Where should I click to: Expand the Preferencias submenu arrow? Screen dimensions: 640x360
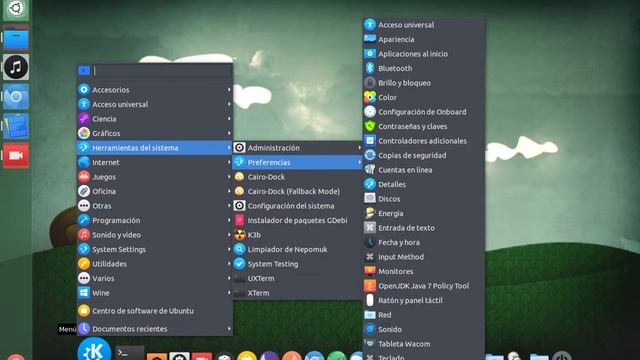click(360, 162)
